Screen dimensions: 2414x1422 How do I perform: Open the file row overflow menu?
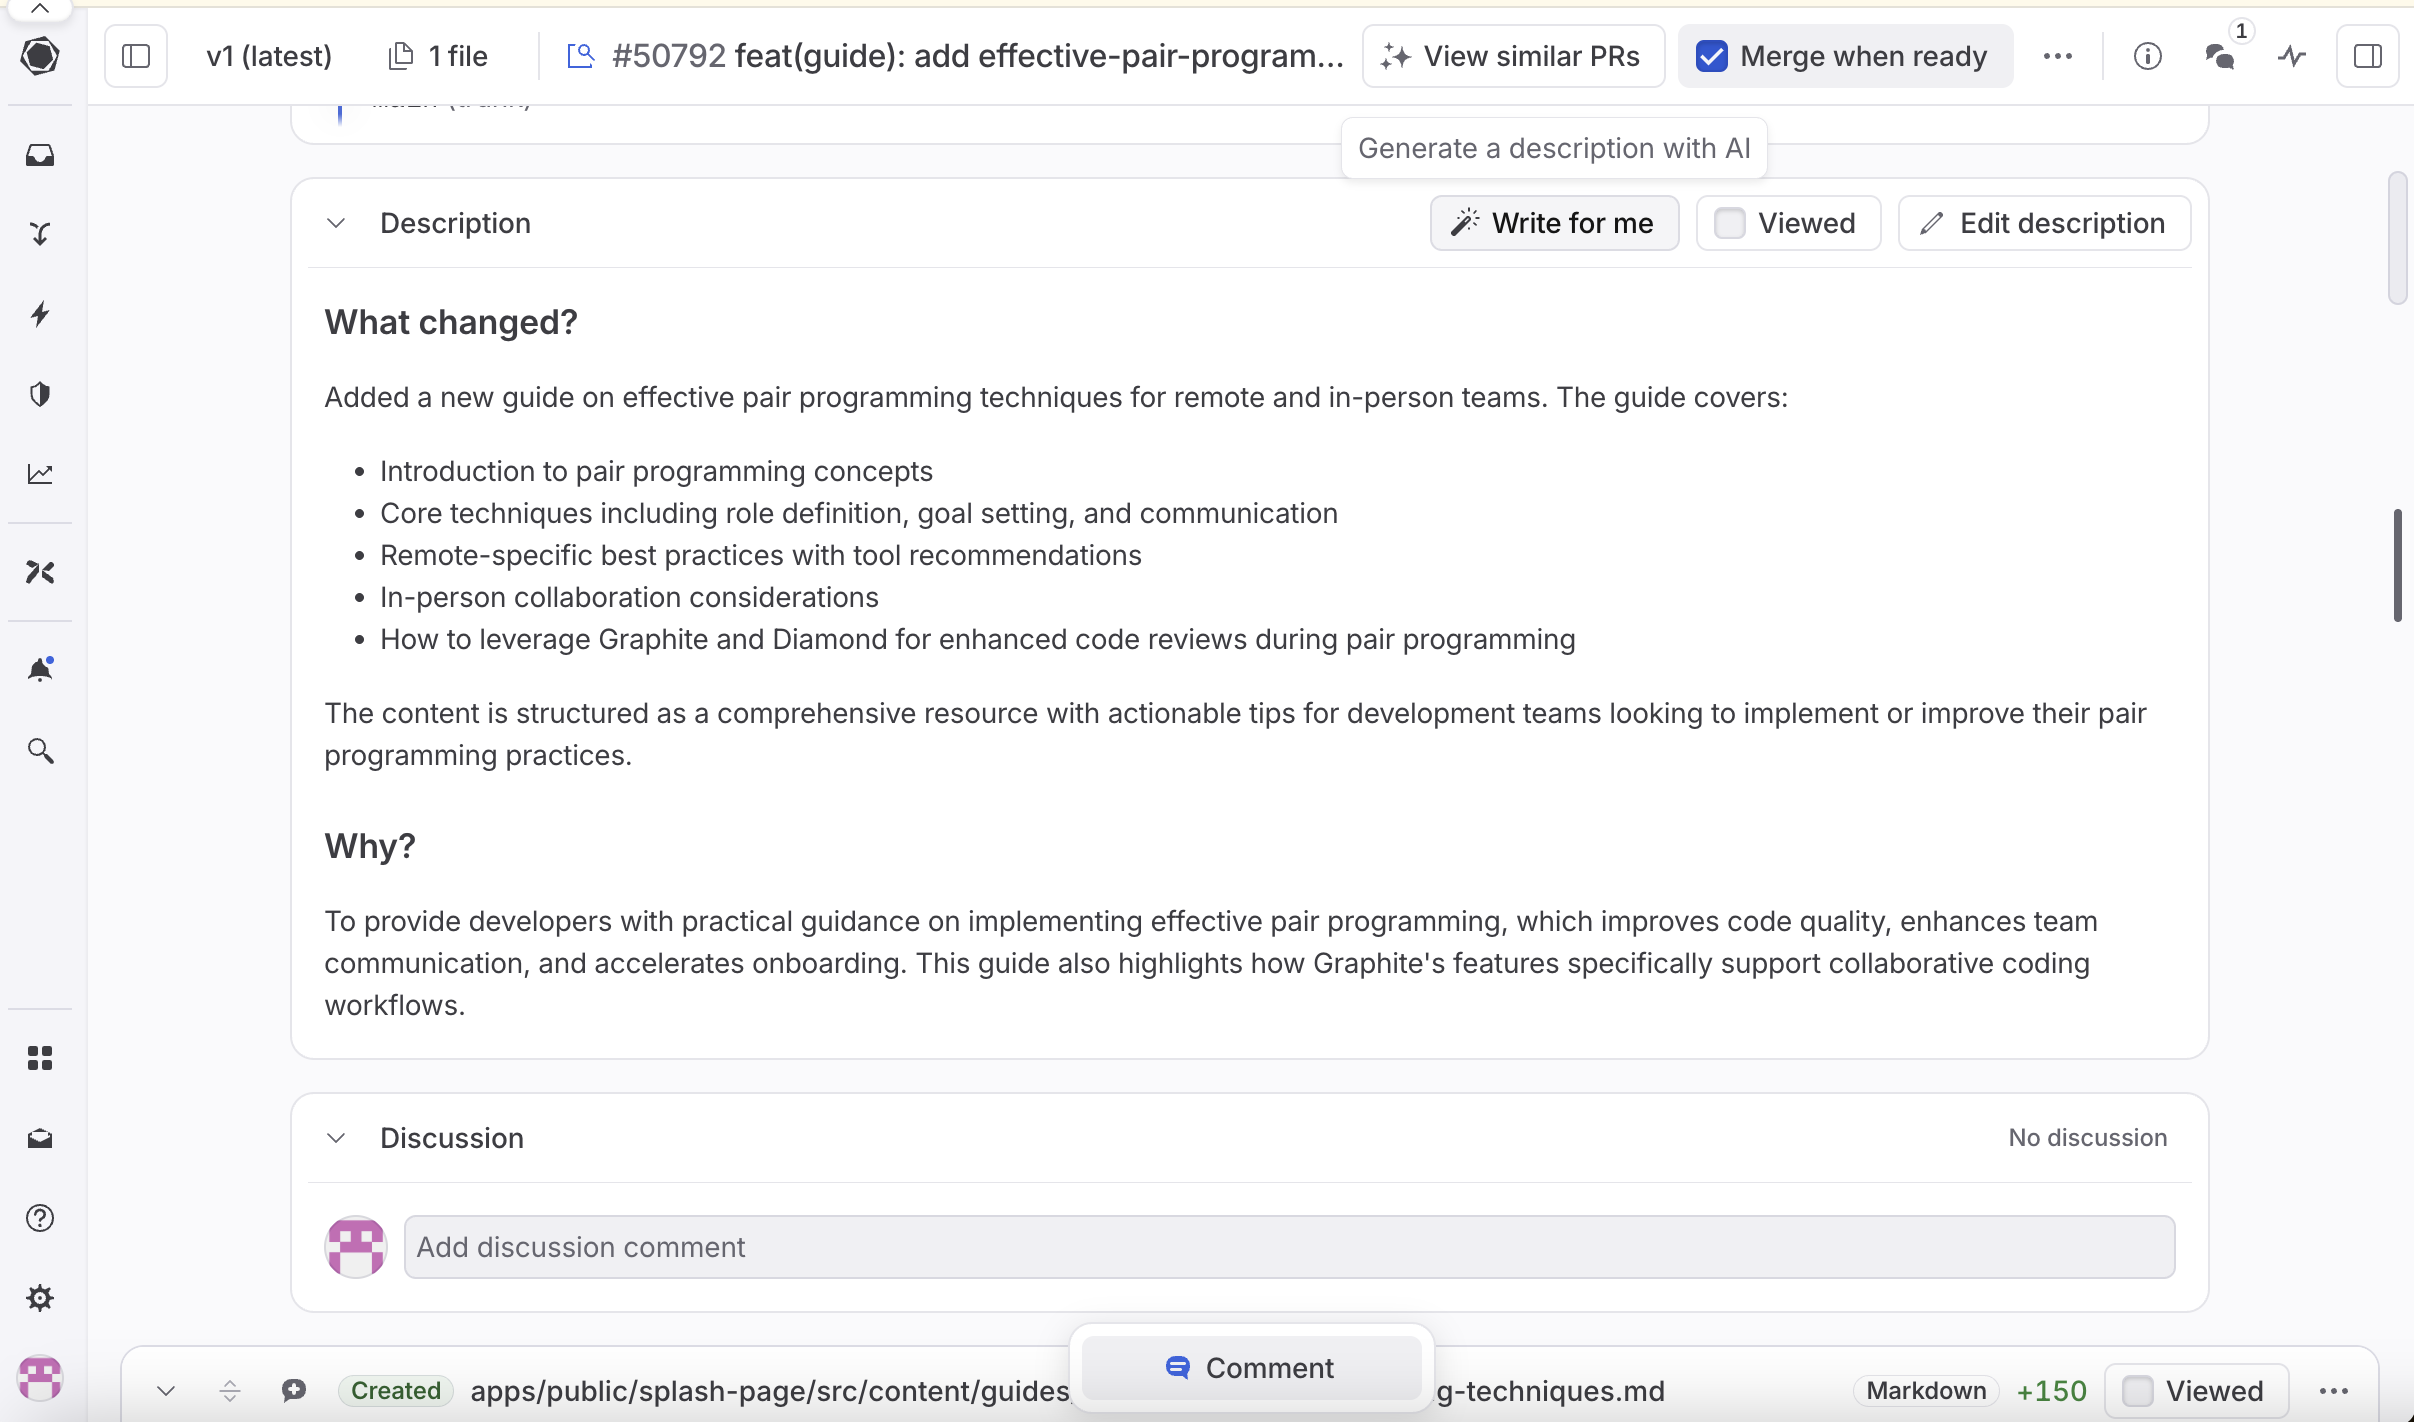tap(2334, 1390)
